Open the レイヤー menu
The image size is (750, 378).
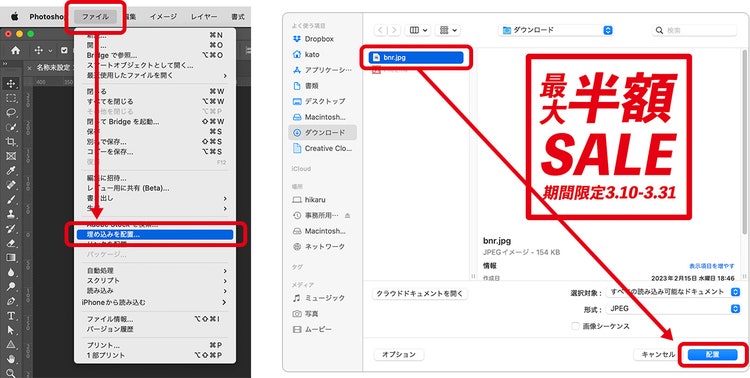tap(204, 17)
